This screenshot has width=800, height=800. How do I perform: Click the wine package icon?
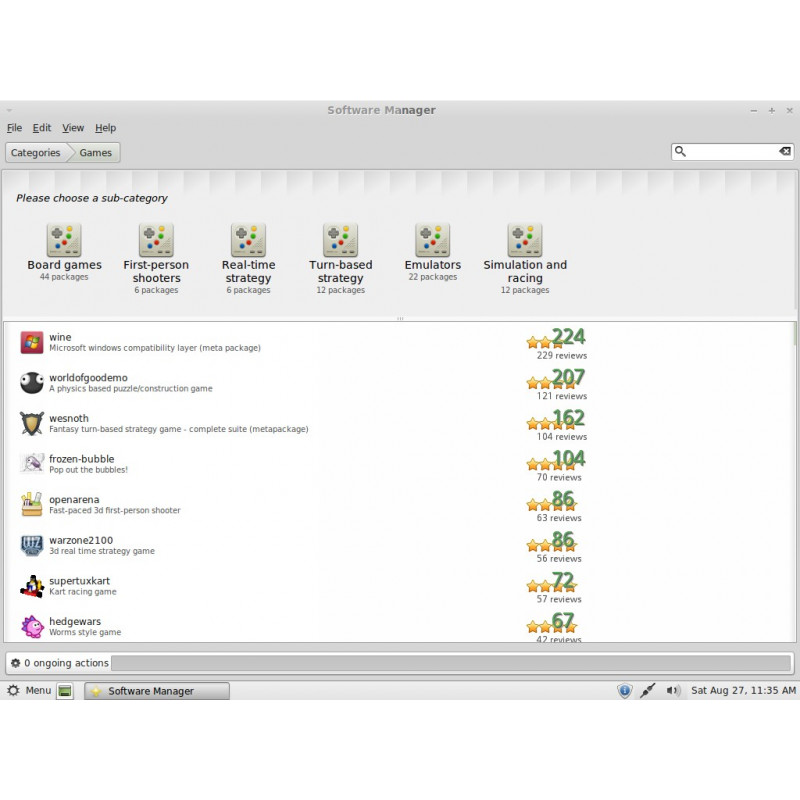pyautogui.click(x=32, y=343)
